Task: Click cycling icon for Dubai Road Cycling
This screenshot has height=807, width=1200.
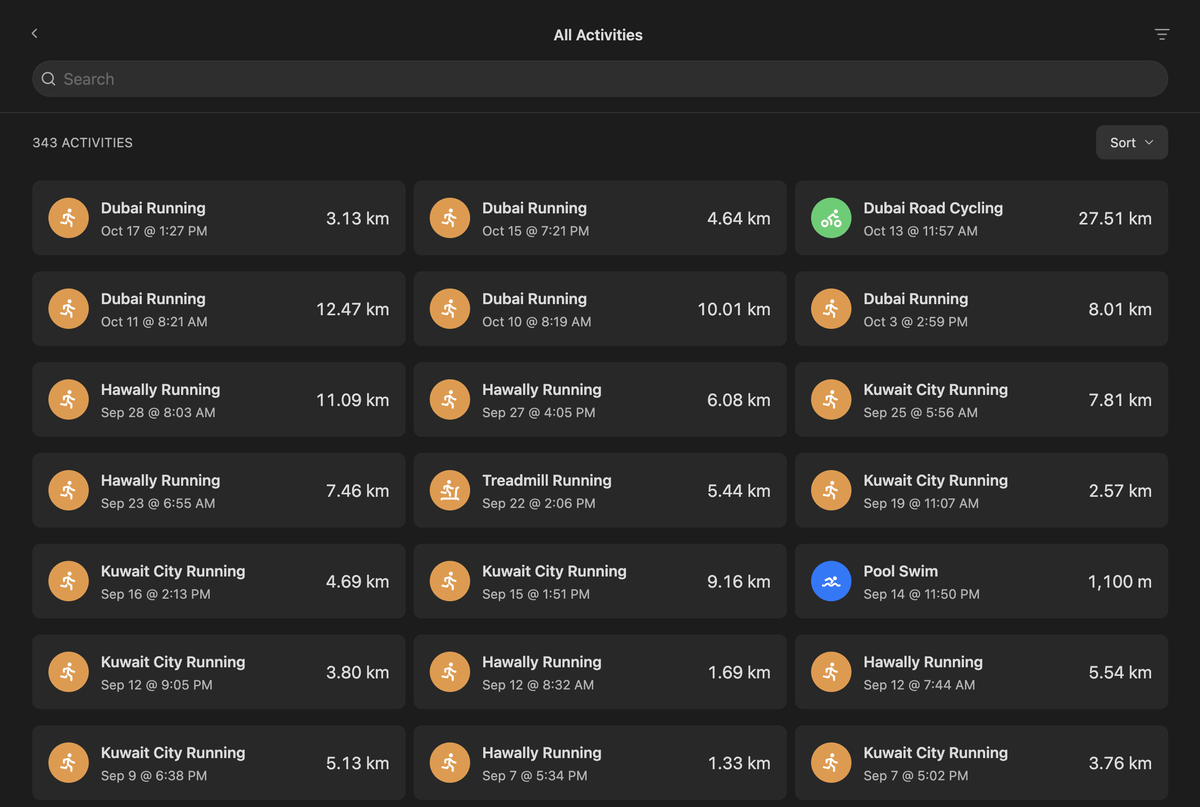Action: (x=831, y=218)
